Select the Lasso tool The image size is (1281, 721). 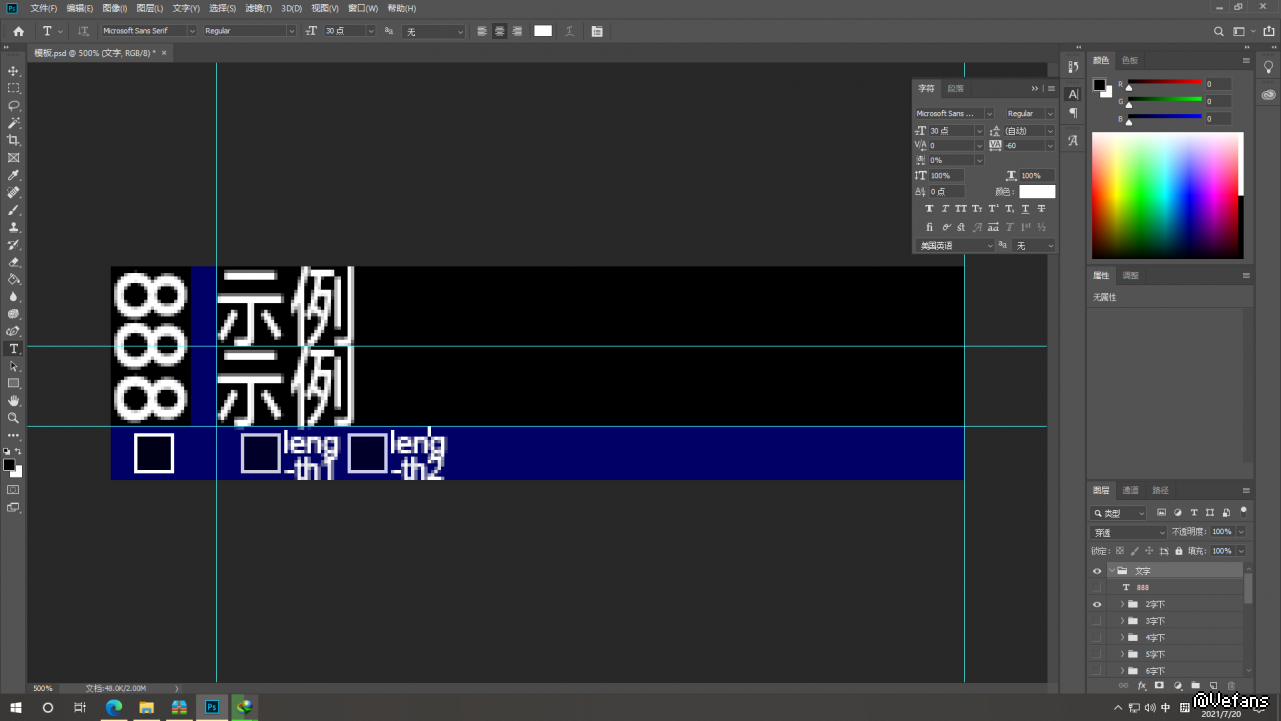14,105
